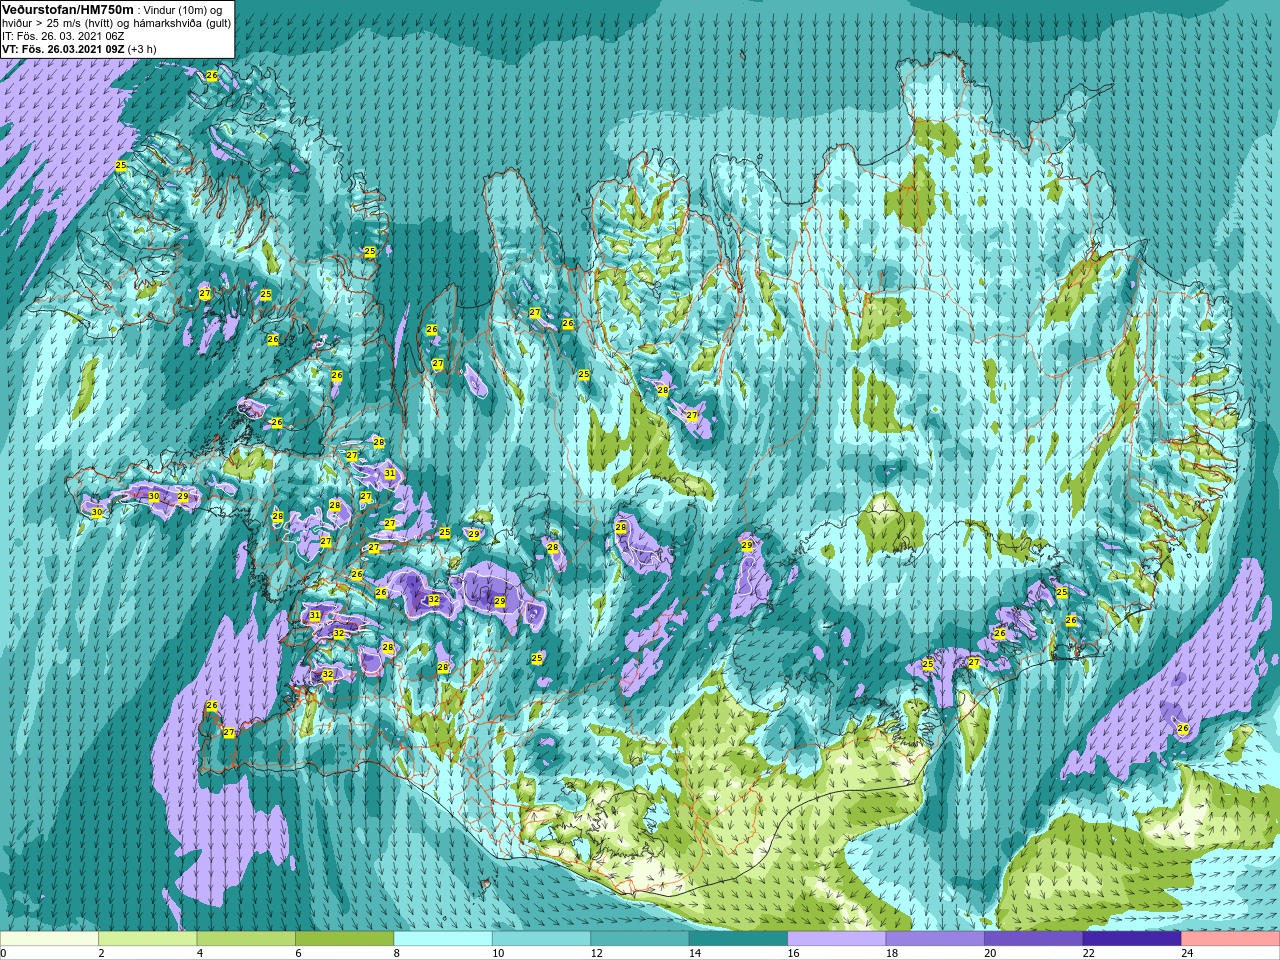The image size is (1280, 960).
Task: Click the 12–14 m/s teal legend swatch
Action: [x=640, y=939]
